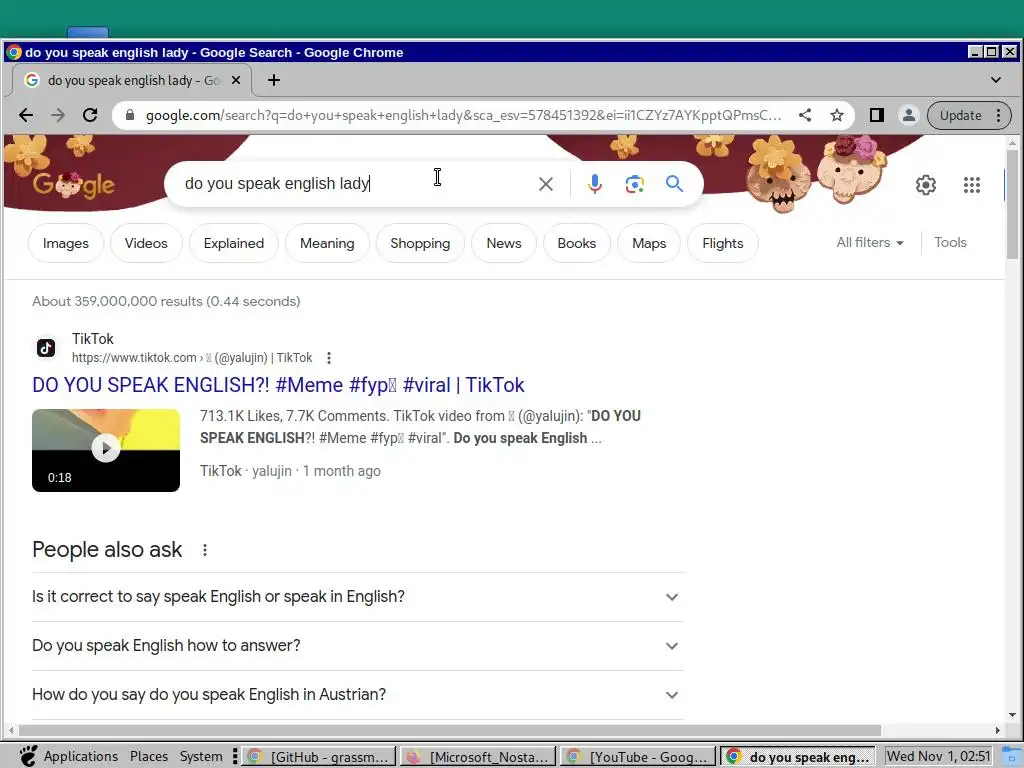Screen dimensions: 1024x768
Task: Bookmark this page with the star icon
Action: click(x=837, y=116)
